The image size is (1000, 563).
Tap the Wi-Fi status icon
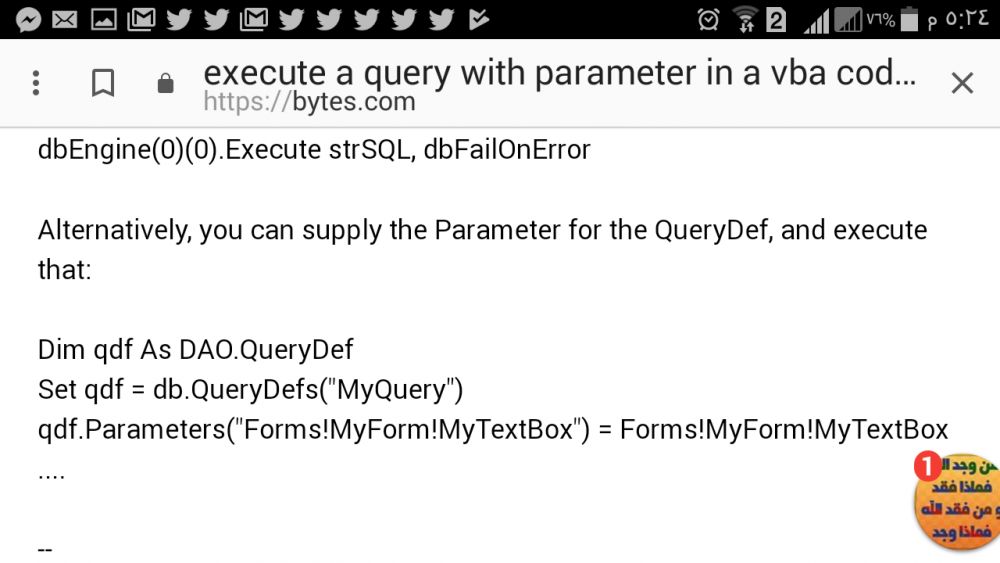point(745,20)
